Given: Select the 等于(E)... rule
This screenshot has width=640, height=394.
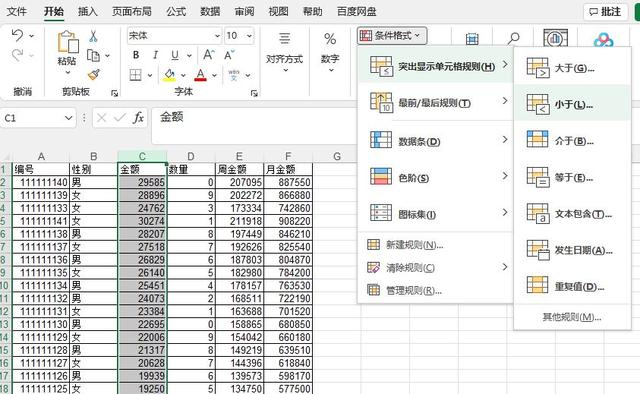Looking at the screenshot, I should [572, 177].
